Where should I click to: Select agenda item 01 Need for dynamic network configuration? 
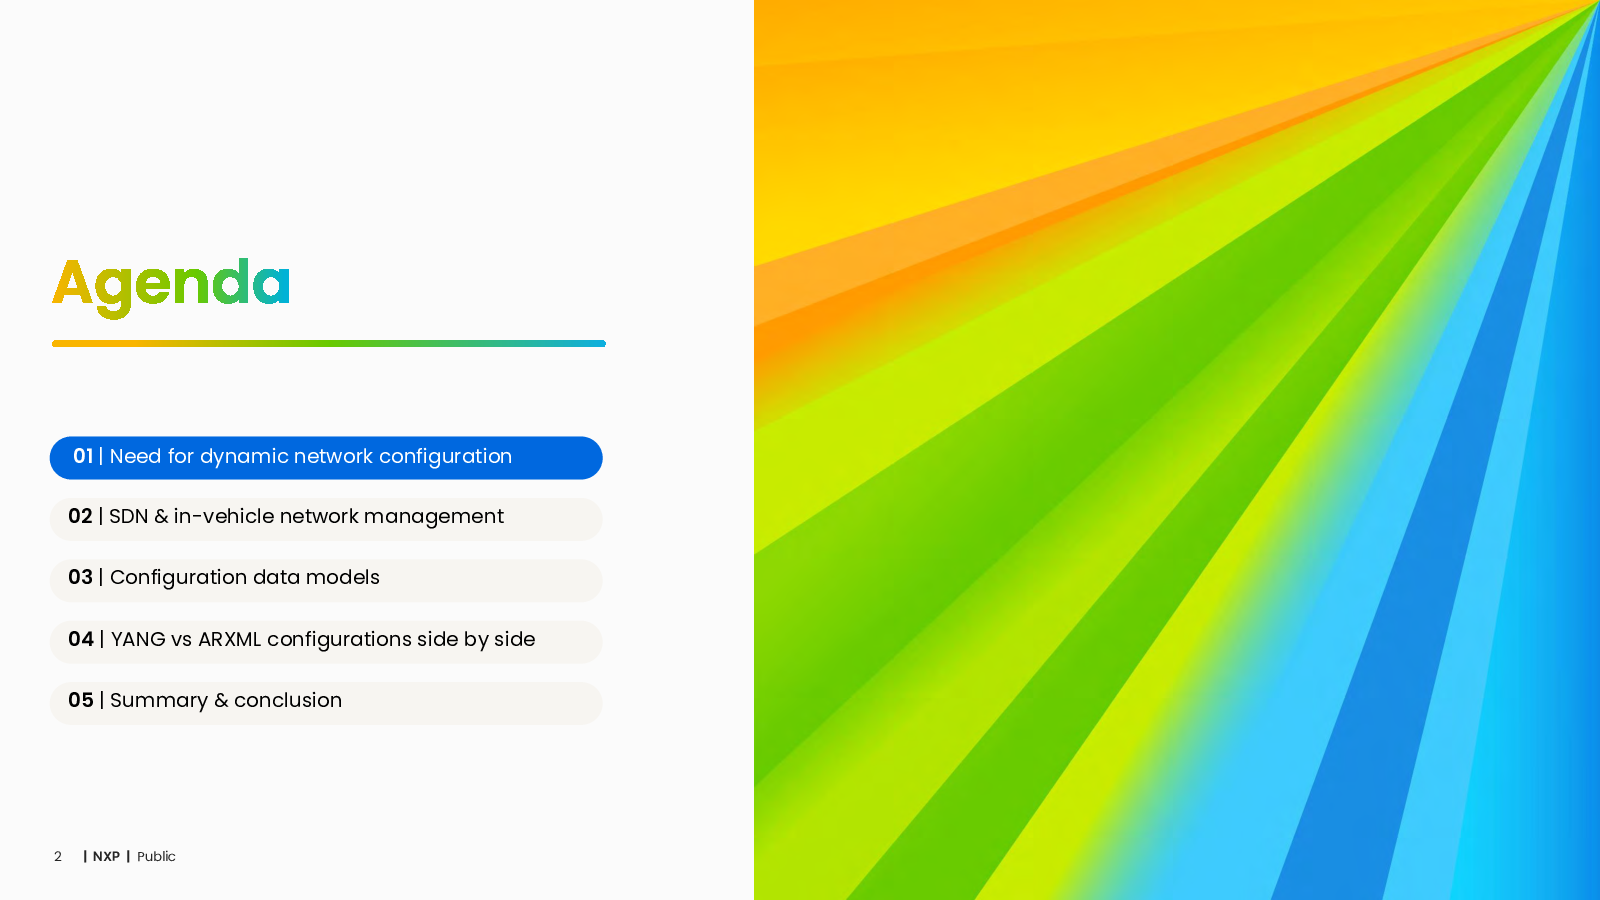coord(326,458)
